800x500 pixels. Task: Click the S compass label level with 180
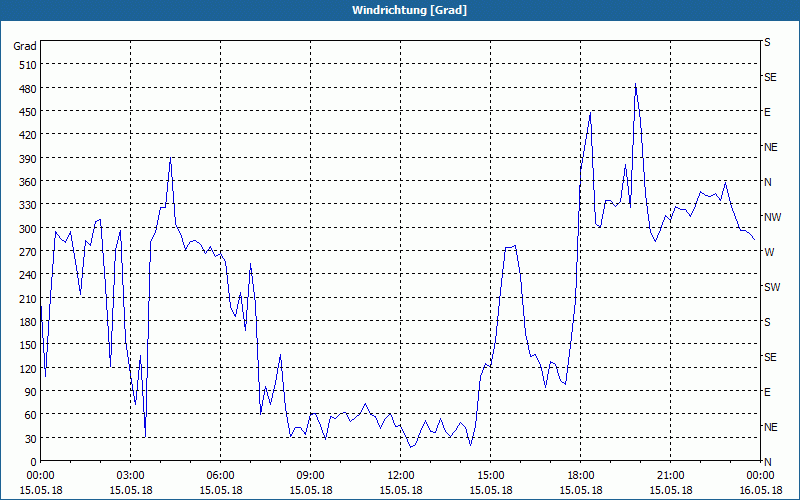(x=767, y=322)
